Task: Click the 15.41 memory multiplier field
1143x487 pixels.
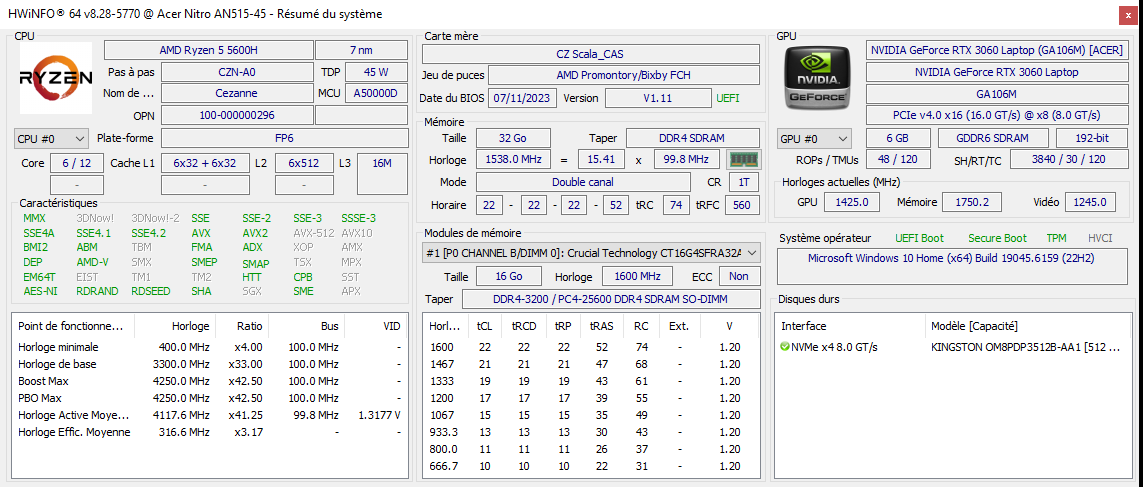Action: tap(601, 160)
